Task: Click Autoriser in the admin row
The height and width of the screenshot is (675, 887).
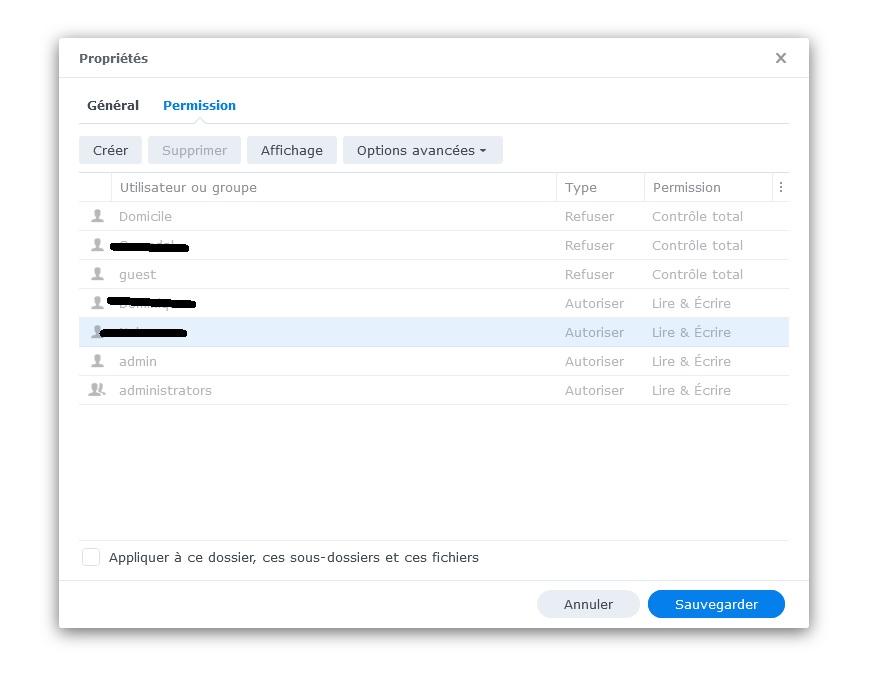Action: (594, 361)
